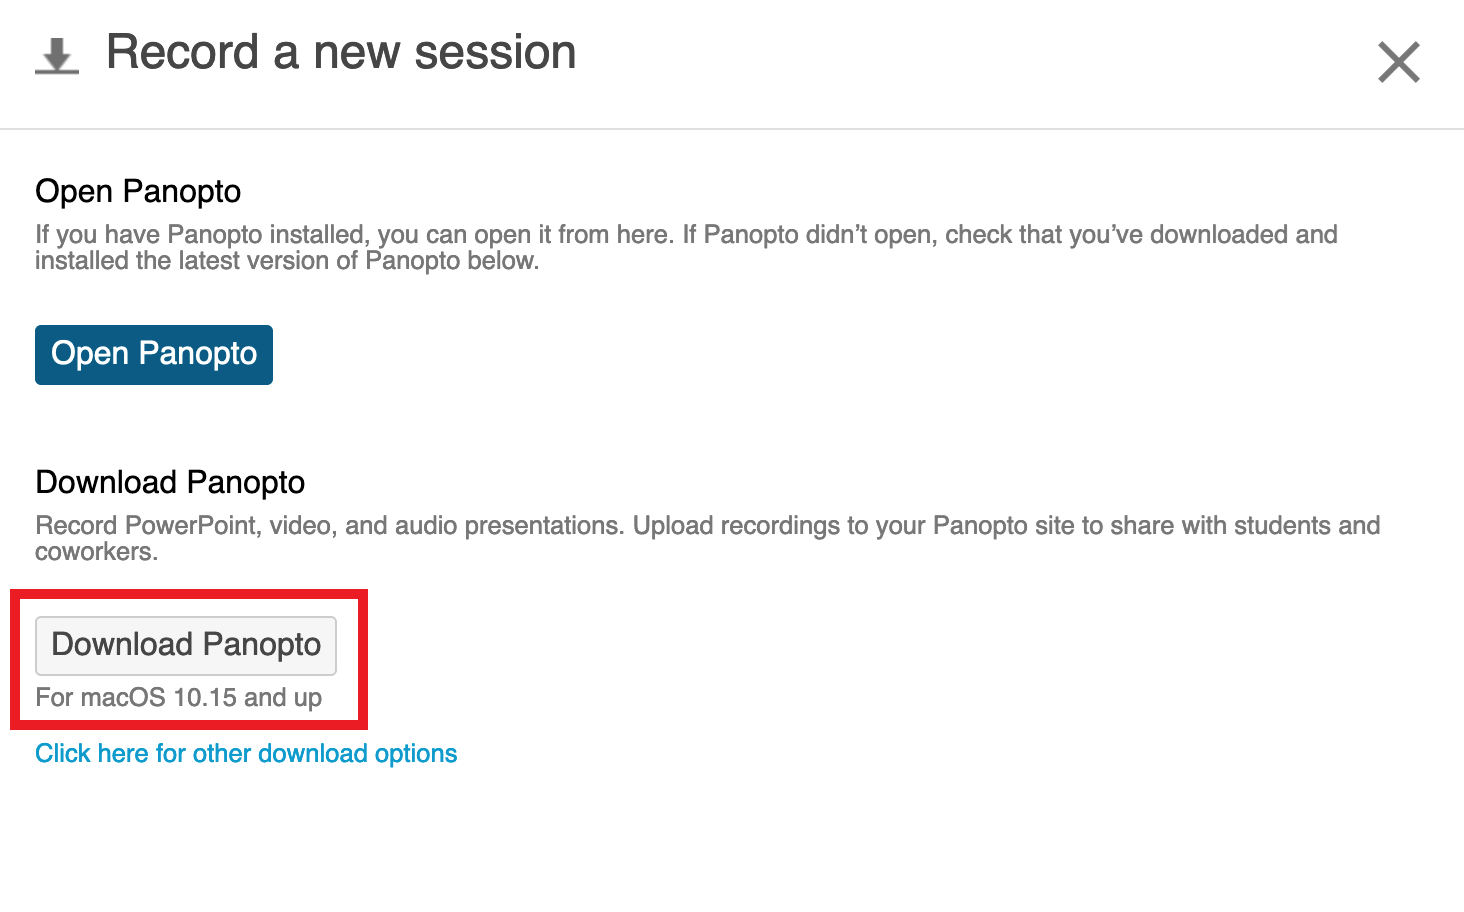The width and height of the screenshot is (1464, 912).
Task: Select the Open Panopto section heading
Action: pos(138,191)
